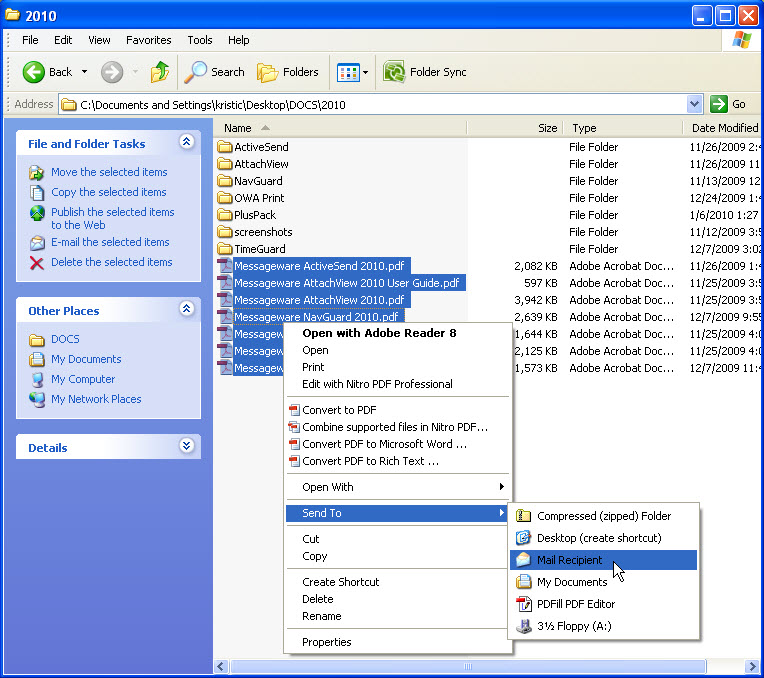Select the NavGuard folder icon
Image resolution: width=764 pixels, height=678 pixels.
pyautogui.click(x=225, y=181)
